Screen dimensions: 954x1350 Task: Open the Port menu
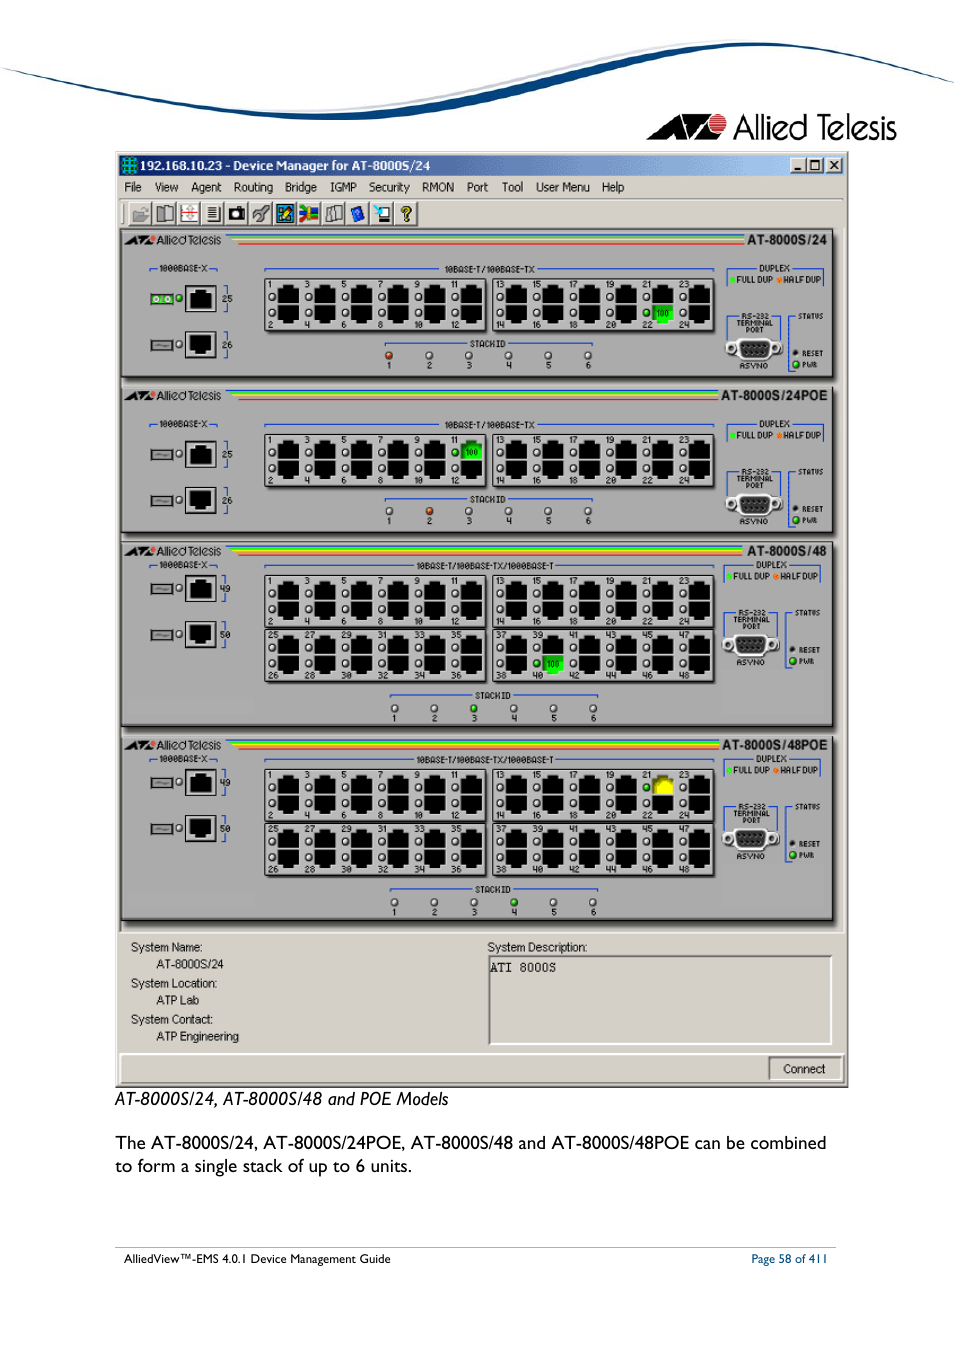click(x=477, y=187)
